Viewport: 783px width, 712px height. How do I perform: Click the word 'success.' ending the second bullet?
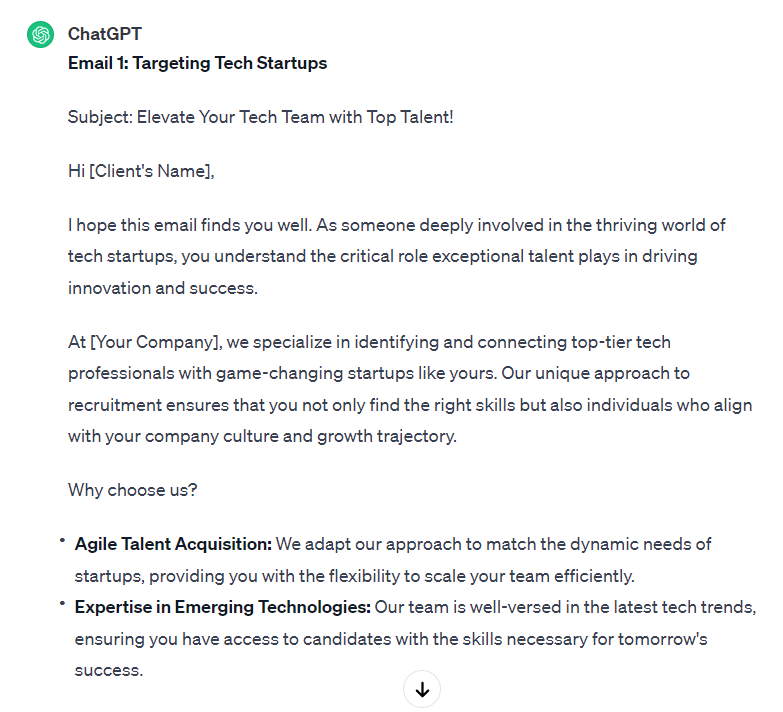pos(108,670)
